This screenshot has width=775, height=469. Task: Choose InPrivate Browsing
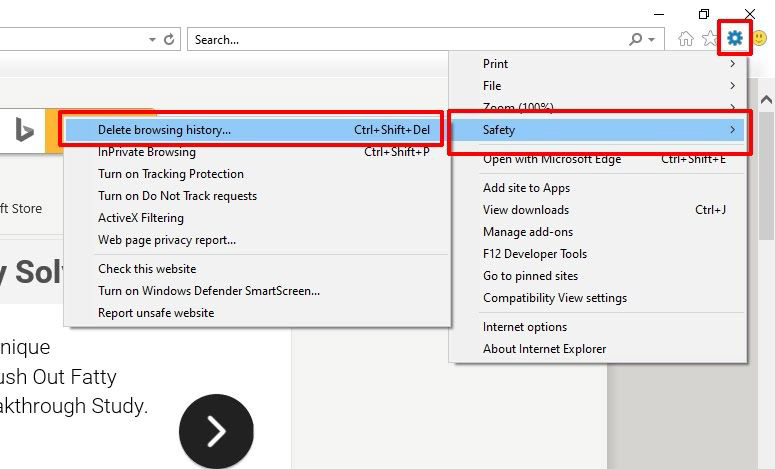click(258, 152)
